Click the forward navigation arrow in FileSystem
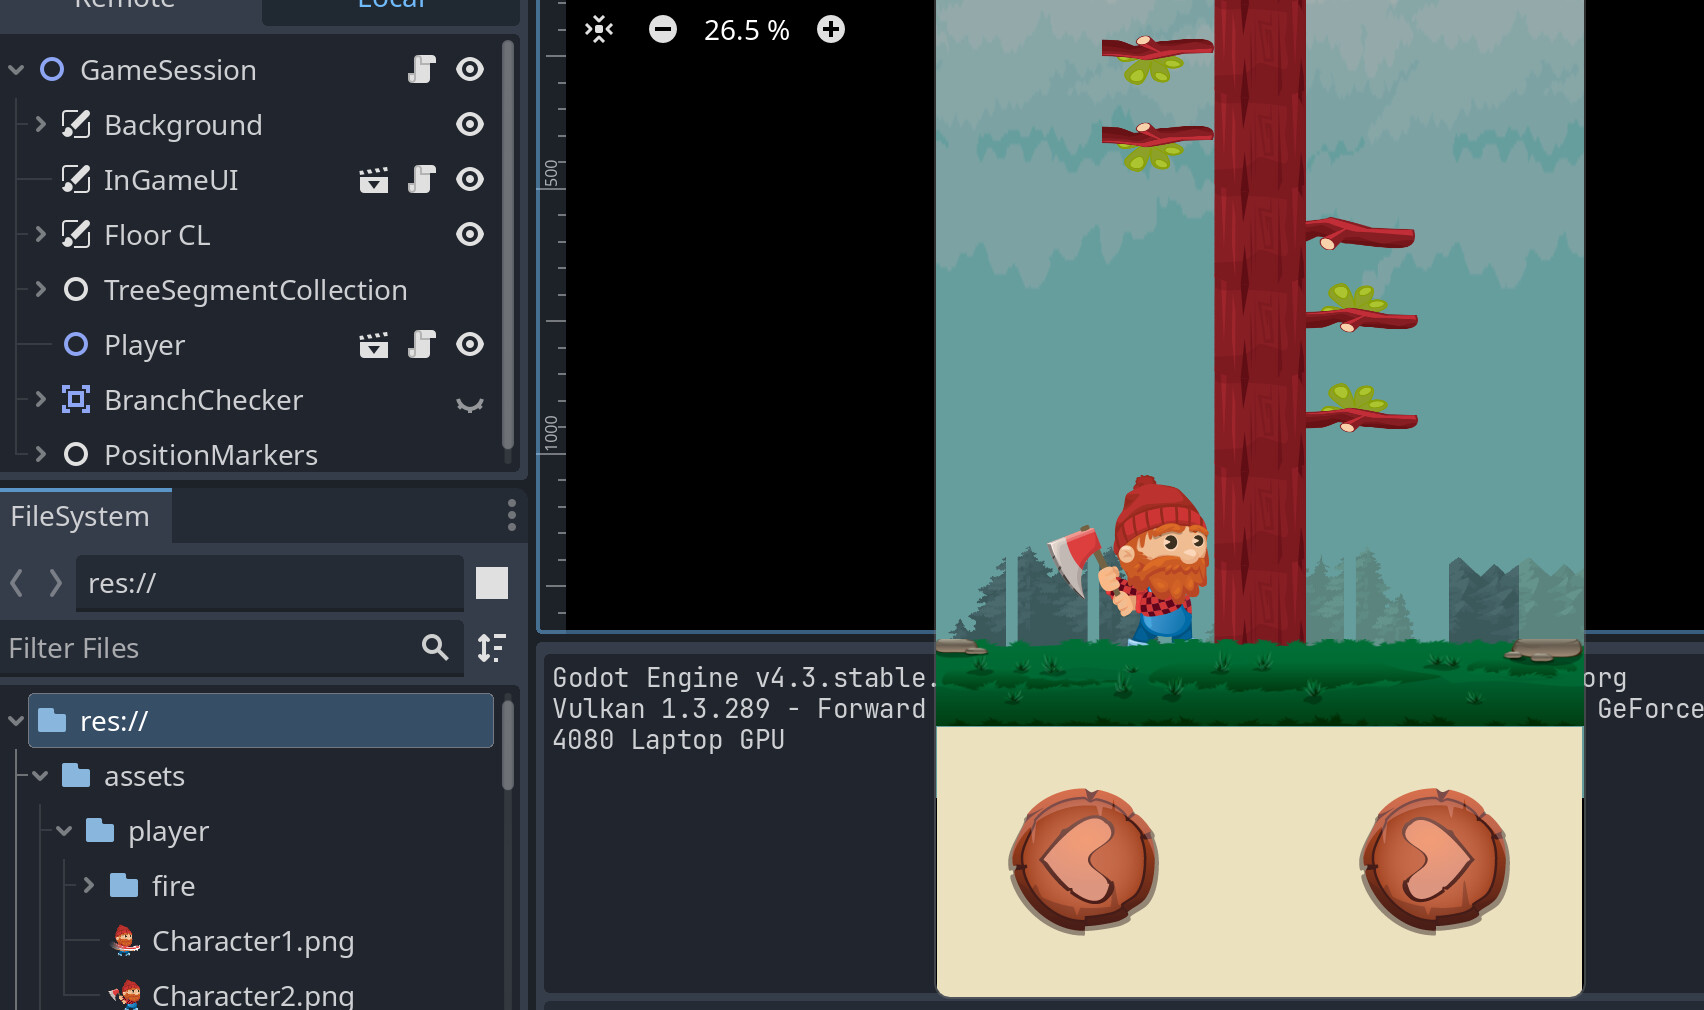This screenshot has width=1704, height=1010. coord(55,583)
